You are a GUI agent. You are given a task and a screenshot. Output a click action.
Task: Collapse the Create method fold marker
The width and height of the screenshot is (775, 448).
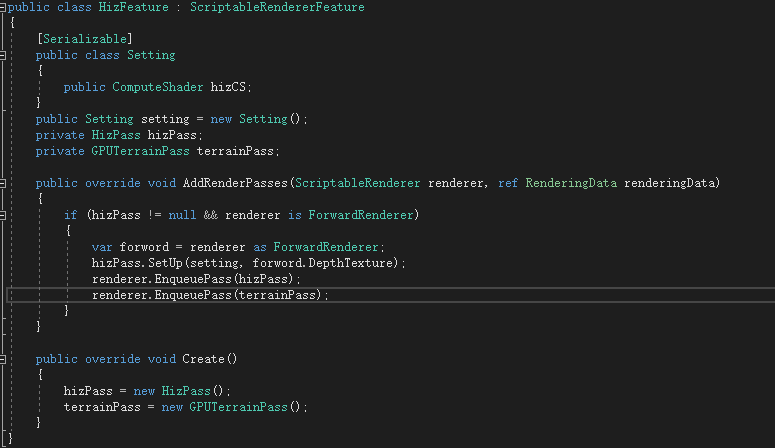click(2, 359)
